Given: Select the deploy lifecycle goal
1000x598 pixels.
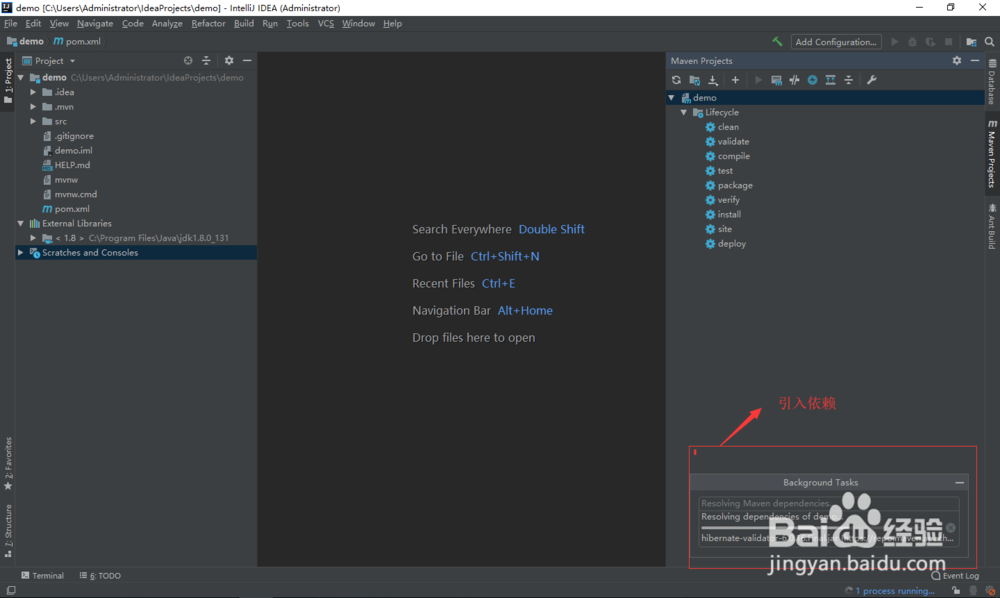Looking at the screenshot, I should 725,244.
